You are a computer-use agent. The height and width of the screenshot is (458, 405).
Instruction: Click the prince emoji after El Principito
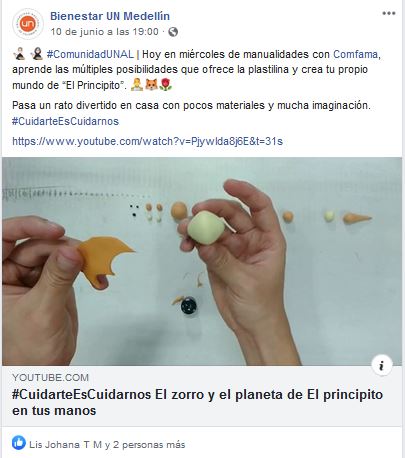[137, 85]
